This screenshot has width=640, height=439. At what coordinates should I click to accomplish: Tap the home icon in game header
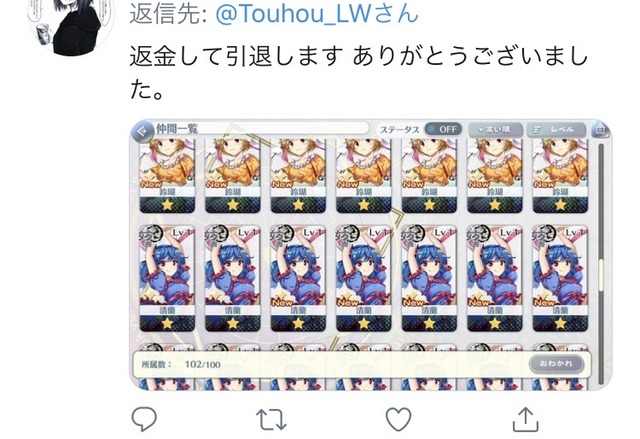click(600, 130)
